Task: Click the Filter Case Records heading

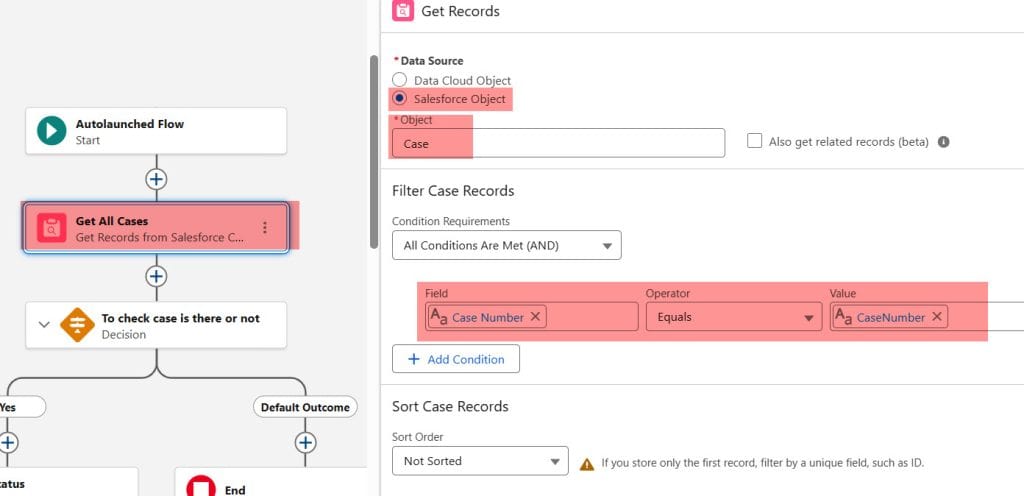Action: pyautogui.click(x=453, y=191)
